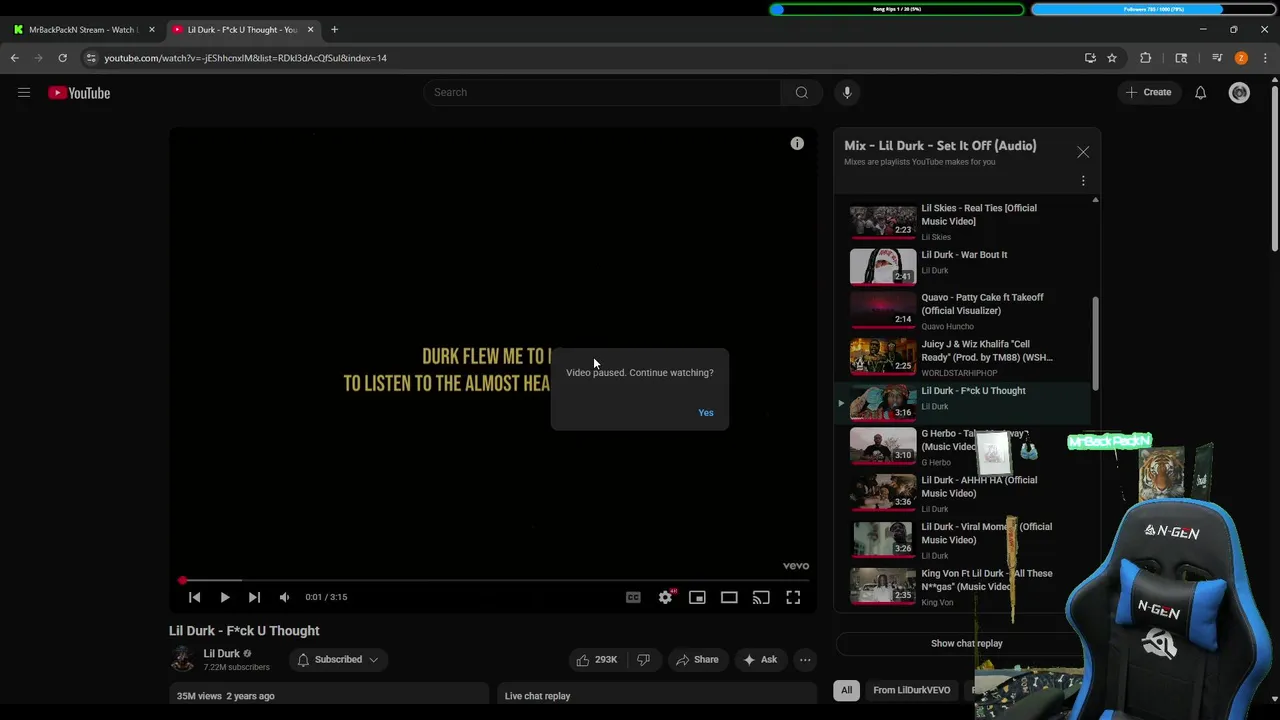Click the playlist panel scrollbar
This screenshot has width=1280, height=720.
[1095, 343]
